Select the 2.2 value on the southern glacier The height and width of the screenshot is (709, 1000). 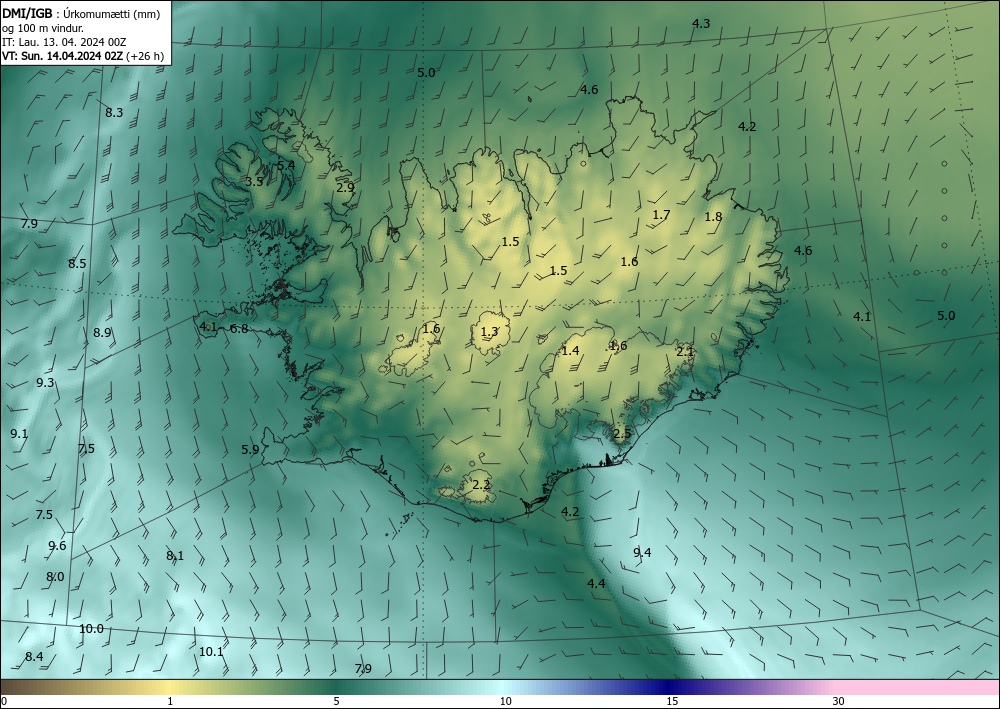(x=481, y=485)
